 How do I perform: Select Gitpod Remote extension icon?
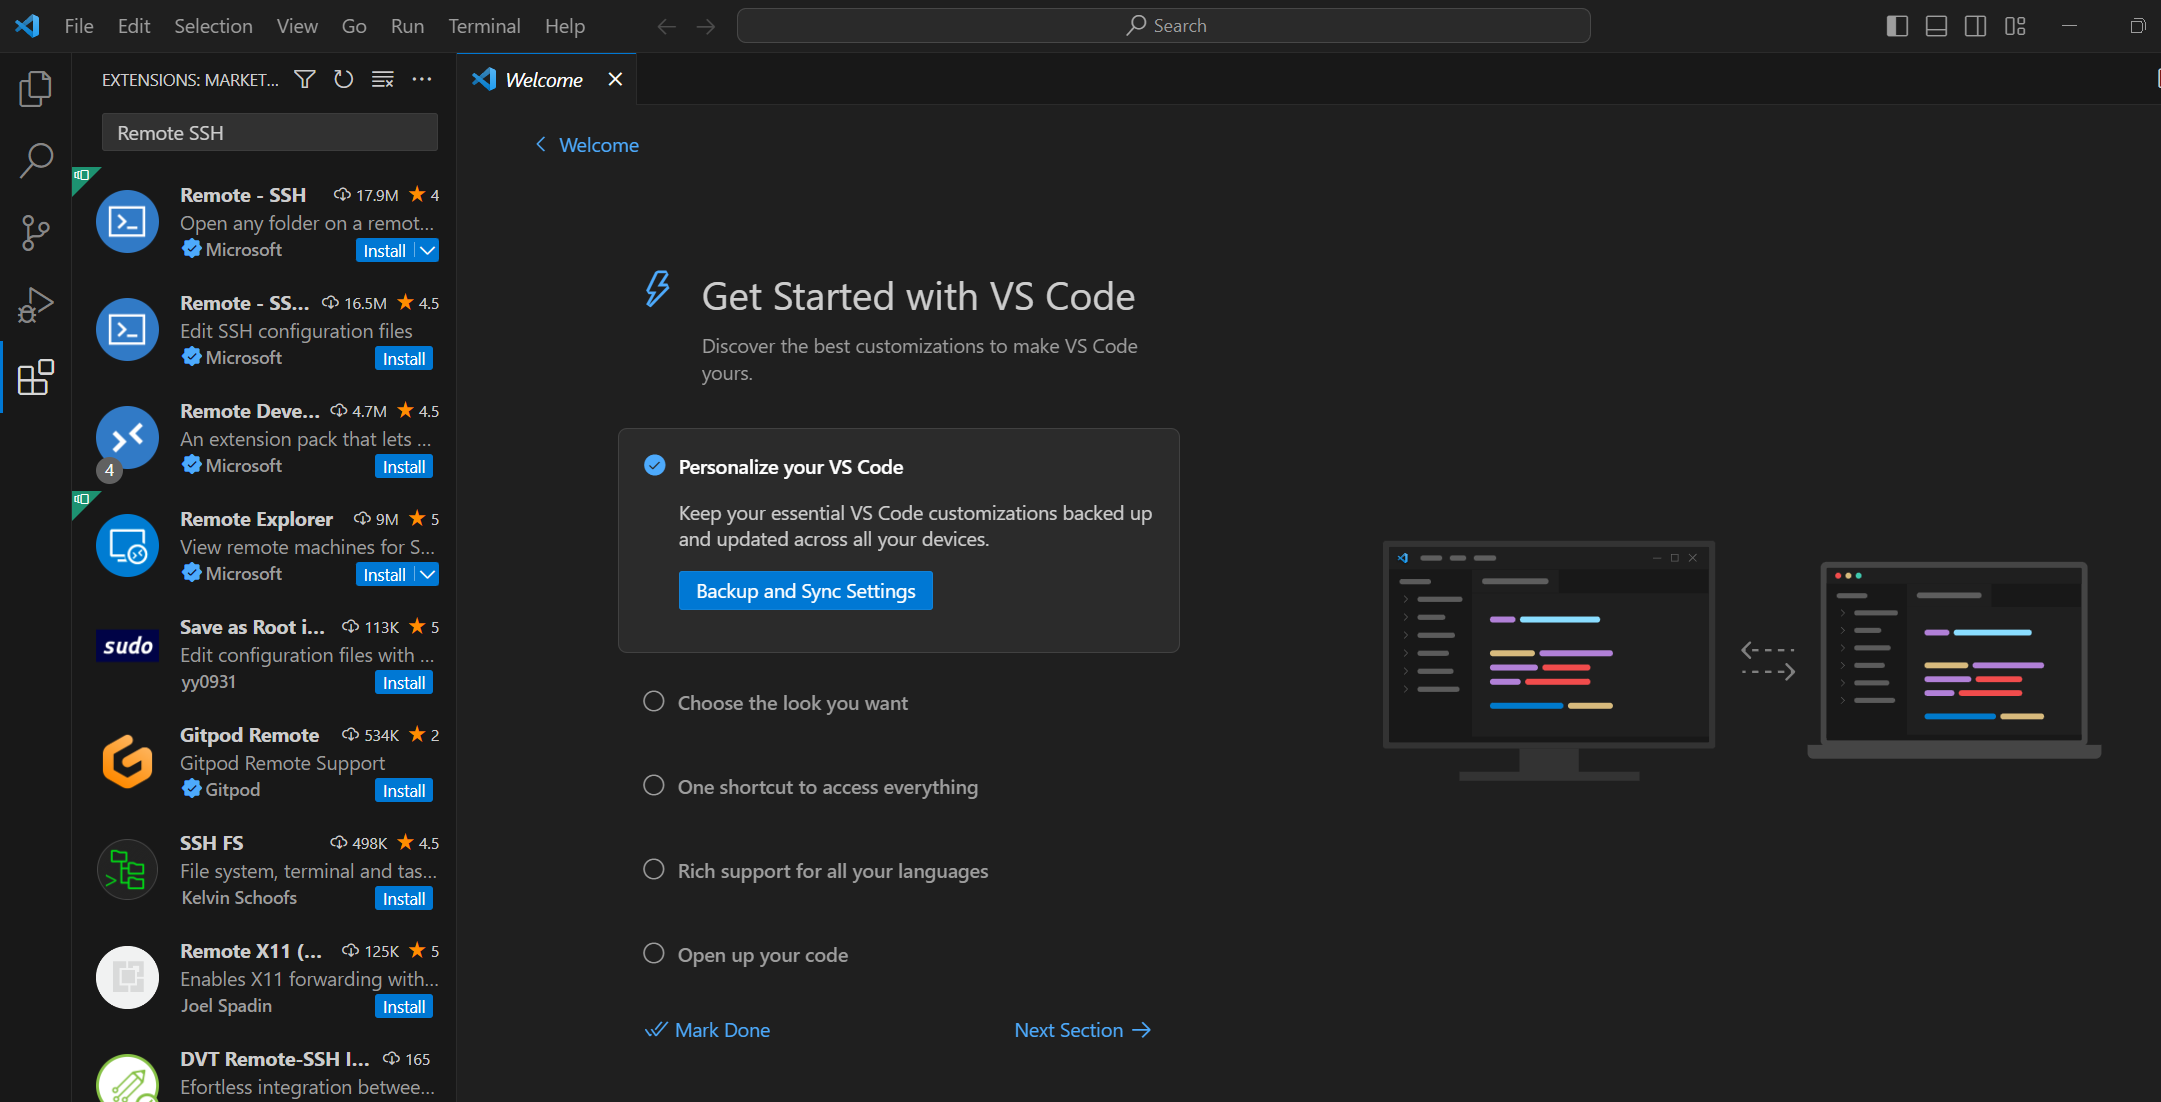127,761
